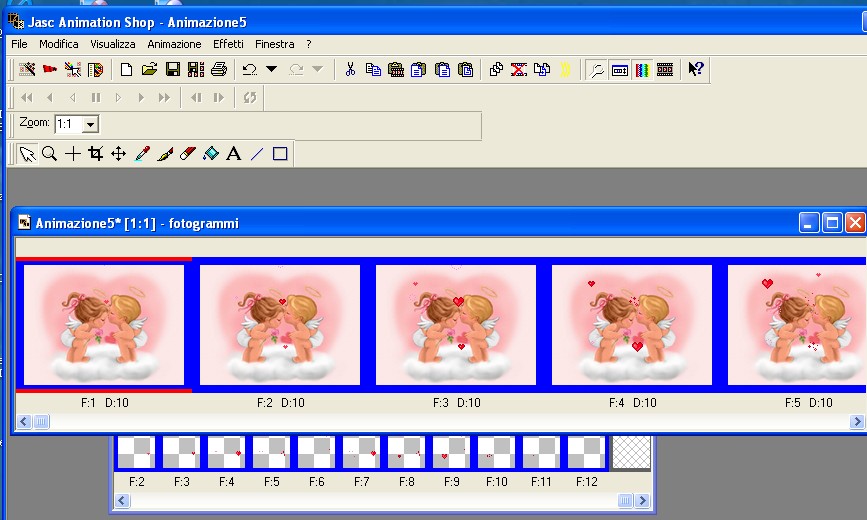Select the Registration mark crosshair tool

click(73, 153)
